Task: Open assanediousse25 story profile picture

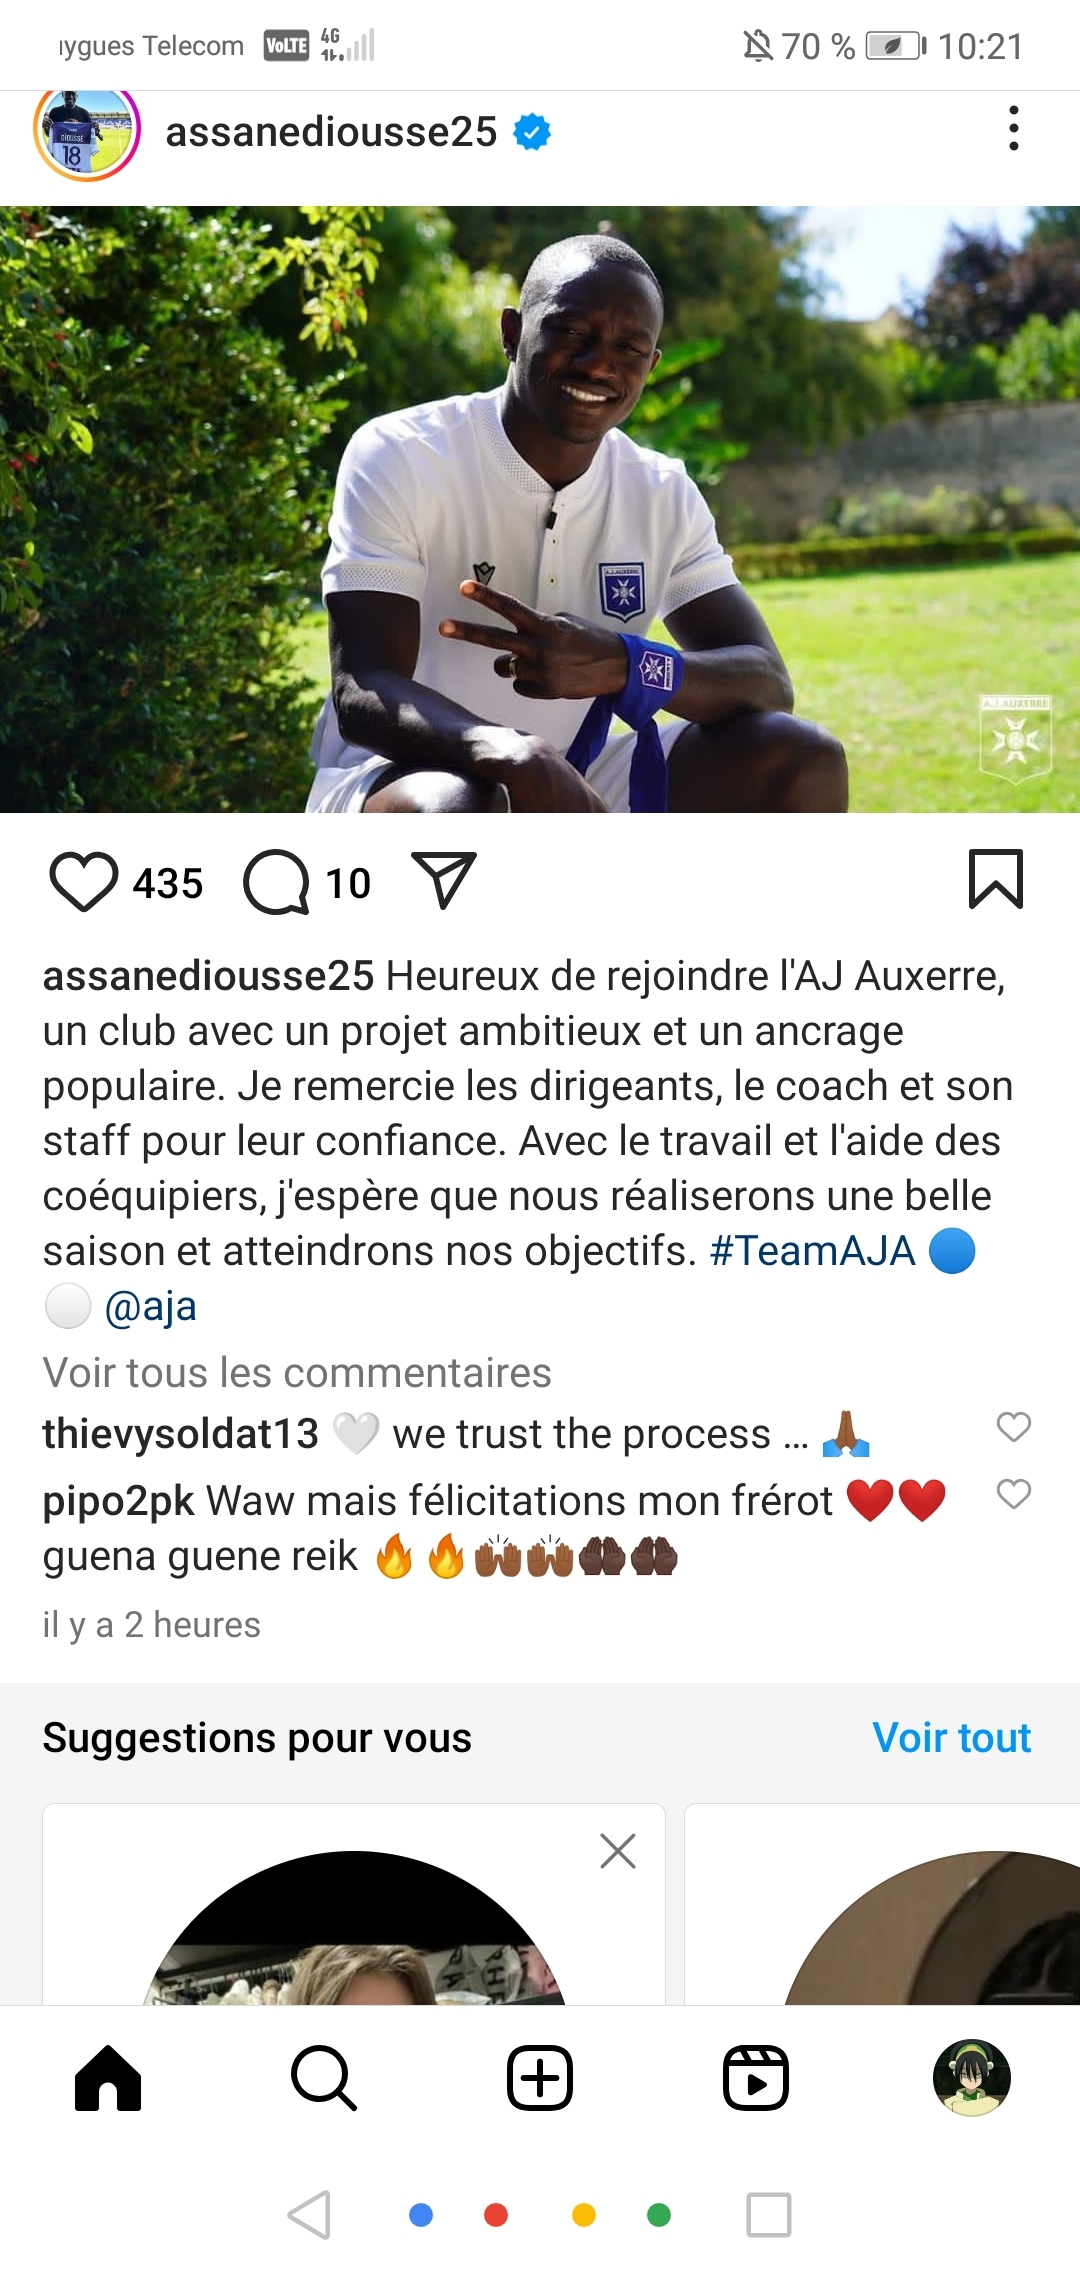Action: (87, 131)
